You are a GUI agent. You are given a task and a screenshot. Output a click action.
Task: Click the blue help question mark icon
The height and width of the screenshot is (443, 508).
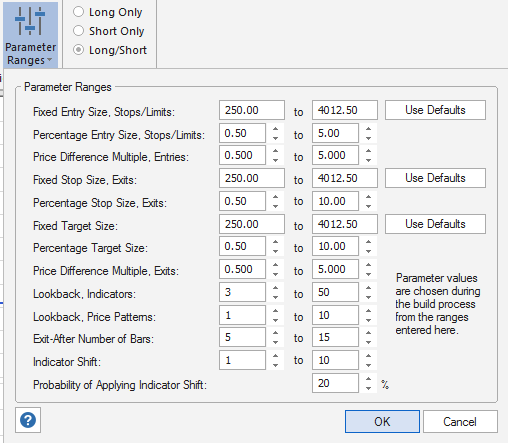coord(28,420)
